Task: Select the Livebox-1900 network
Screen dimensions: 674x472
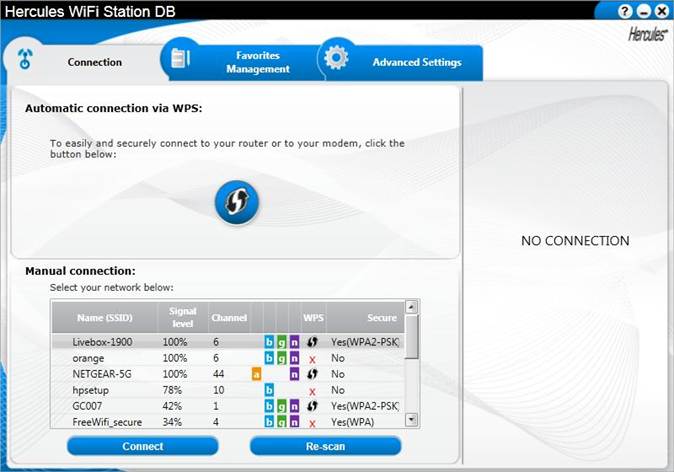Action: point(101,342)
